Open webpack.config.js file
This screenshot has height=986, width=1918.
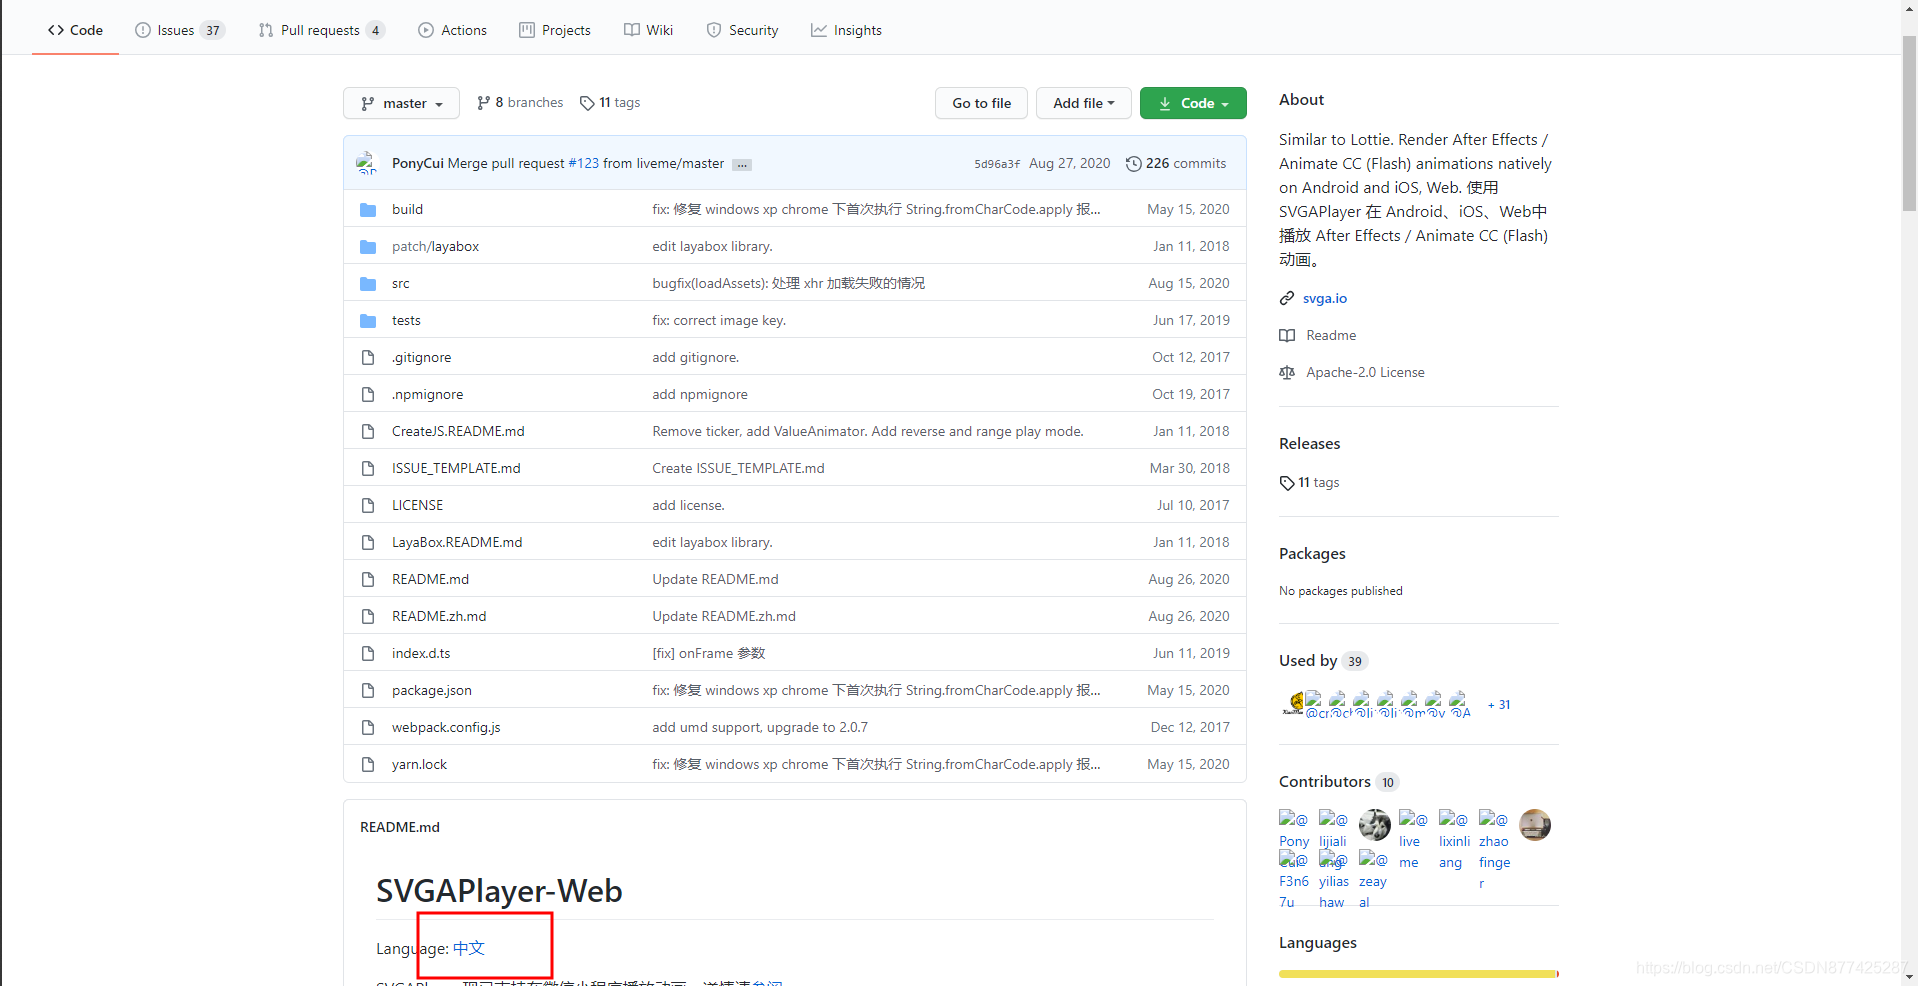tap(446, 727)
